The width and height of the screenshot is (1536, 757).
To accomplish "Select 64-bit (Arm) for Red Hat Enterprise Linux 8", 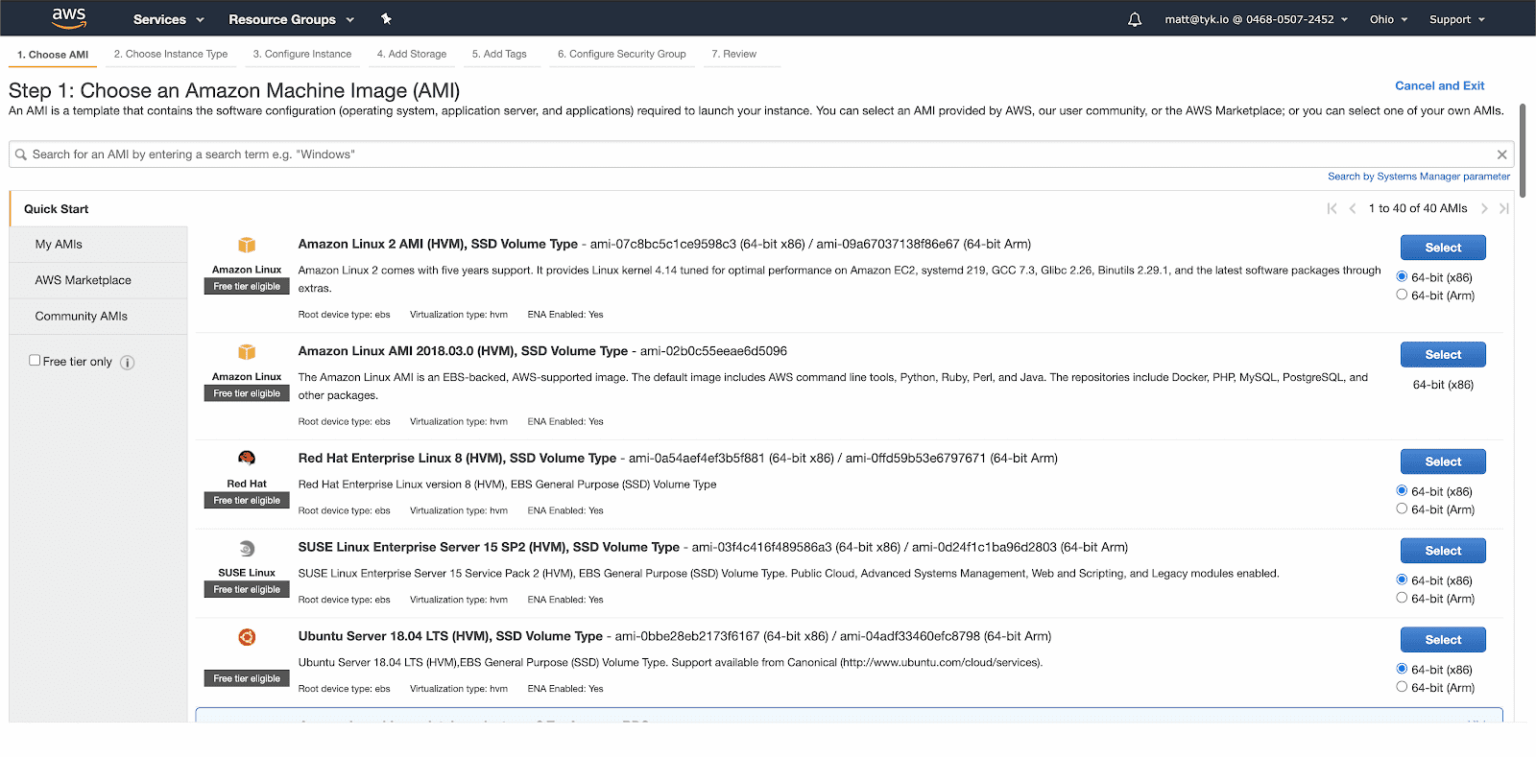I will tap(1401, 509).
